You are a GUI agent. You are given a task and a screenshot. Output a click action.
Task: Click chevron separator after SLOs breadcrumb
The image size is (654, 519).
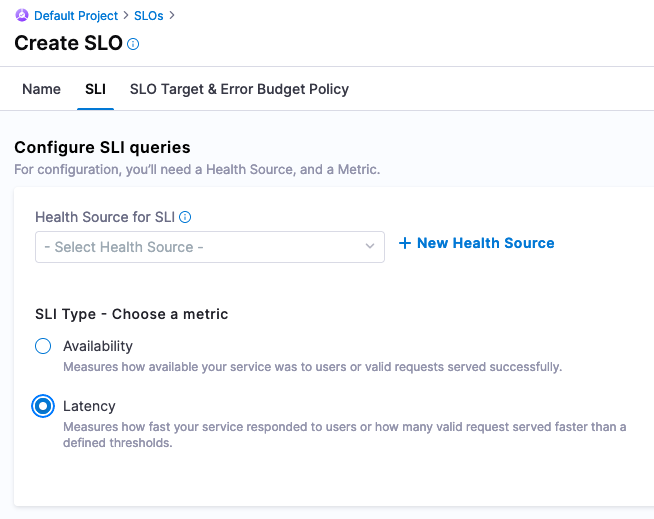pyautogui.click(x=173, y=16)
